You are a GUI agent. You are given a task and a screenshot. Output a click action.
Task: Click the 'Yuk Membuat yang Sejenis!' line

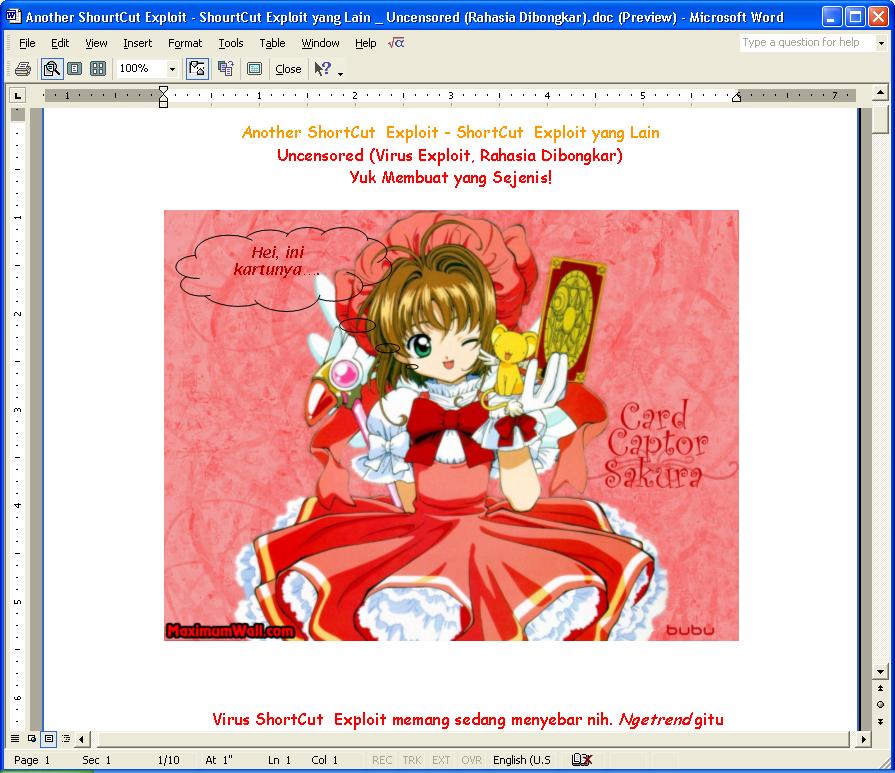coord(451,178)
